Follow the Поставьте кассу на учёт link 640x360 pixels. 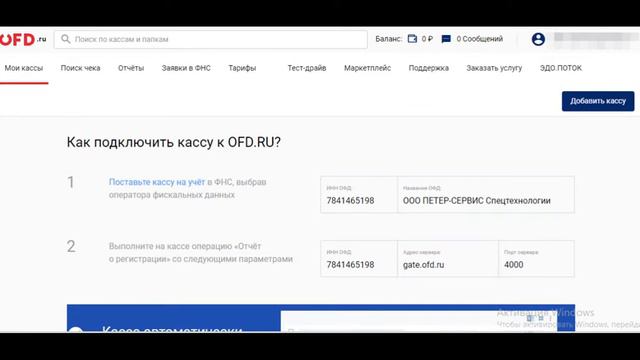(x=157, y=182)
